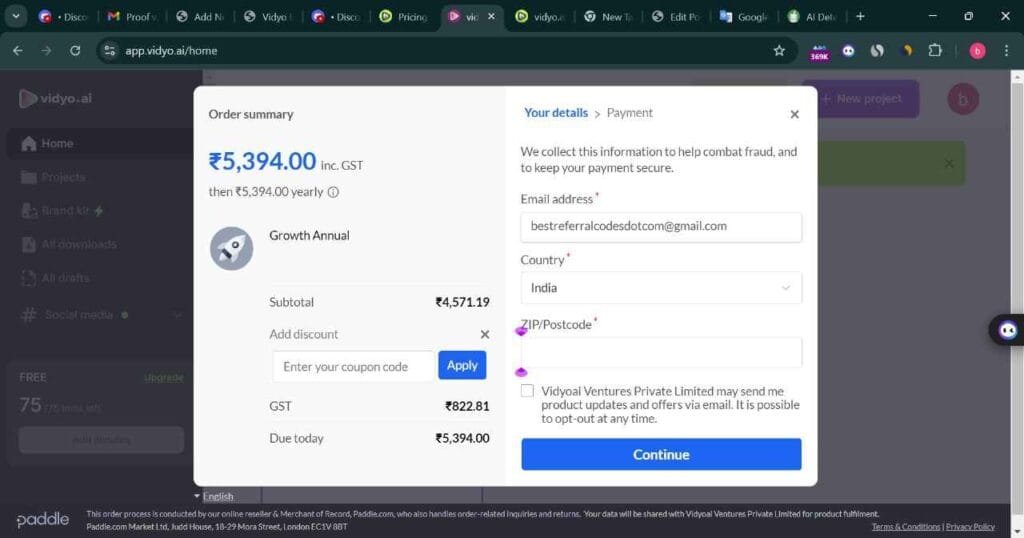
Task: Click the address bar URL
Action: (x=171, y=50)
